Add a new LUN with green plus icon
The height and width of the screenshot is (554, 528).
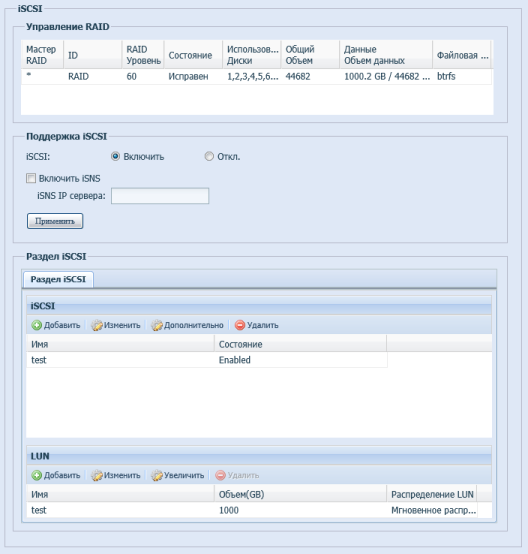tap(36, 476)
